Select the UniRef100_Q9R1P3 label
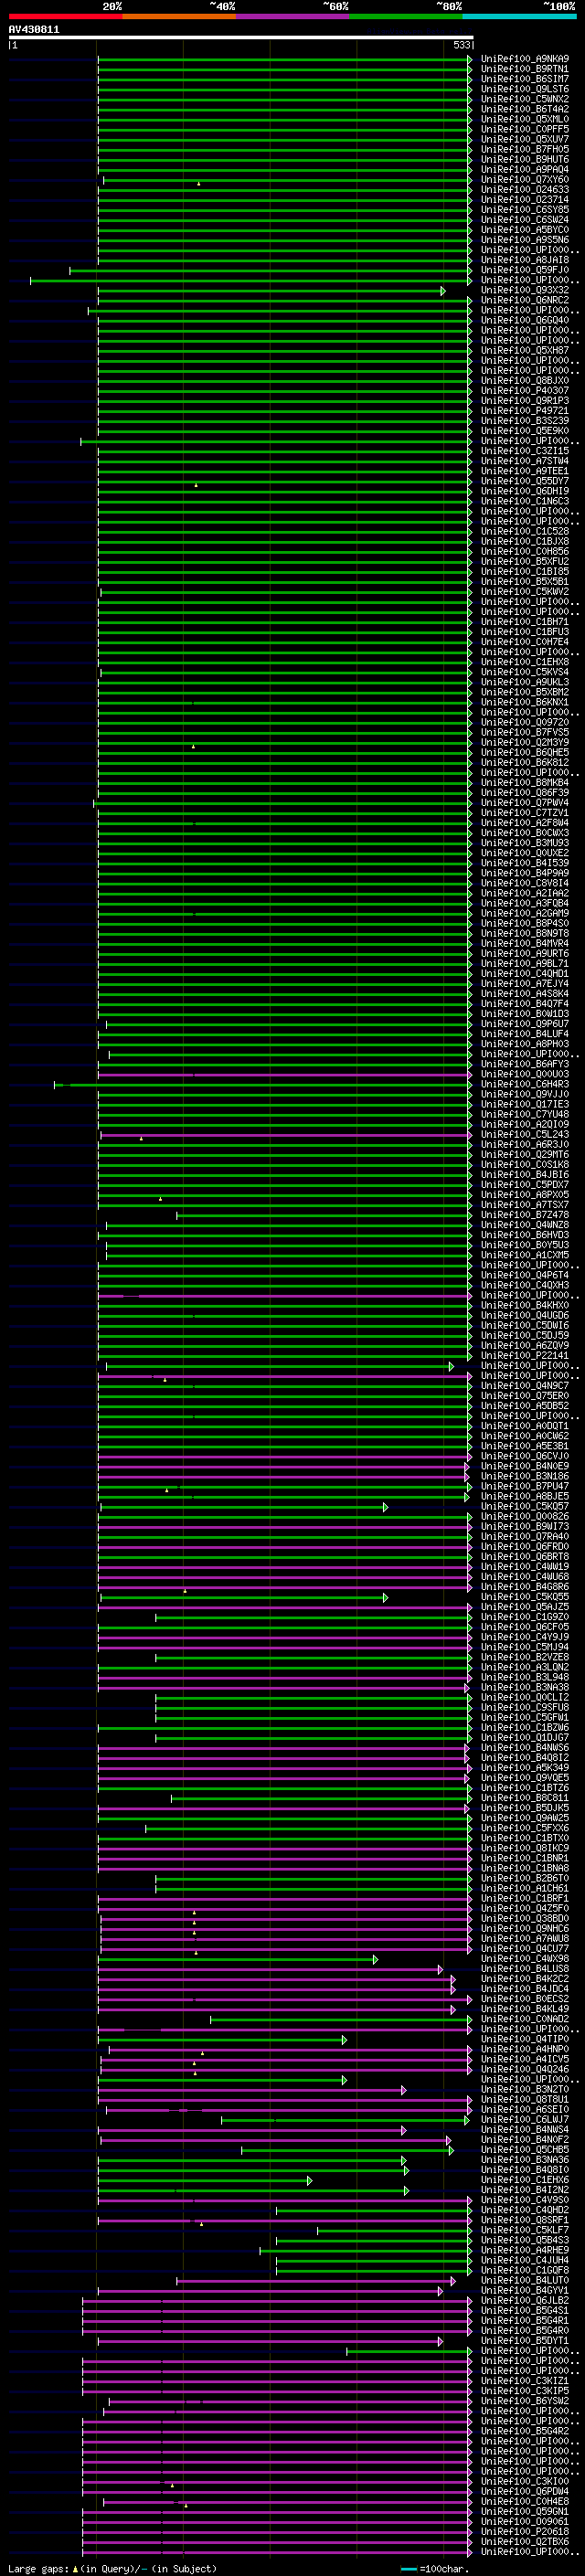The width and height of the screenshot is (585, 2576). point(525,401)
